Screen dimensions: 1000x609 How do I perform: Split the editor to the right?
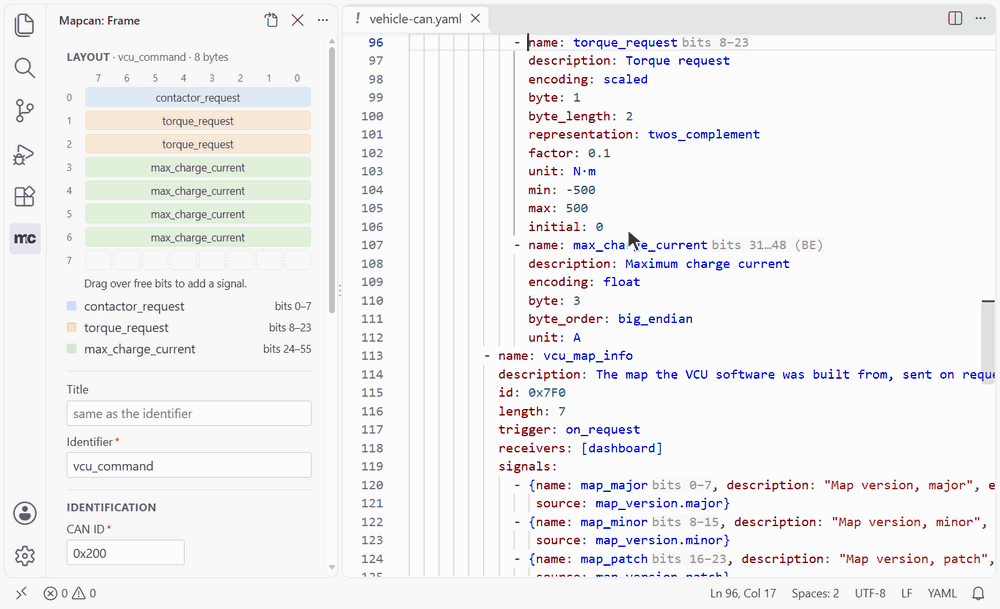[955, 18]
